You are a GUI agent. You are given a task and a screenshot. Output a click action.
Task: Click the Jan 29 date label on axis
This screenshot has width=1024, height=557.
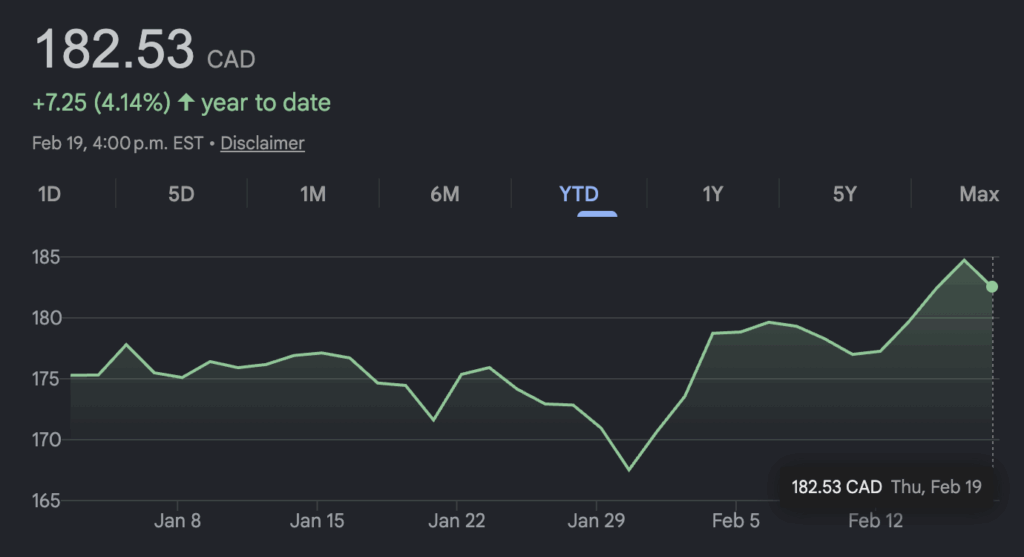(x=597, y=521)
